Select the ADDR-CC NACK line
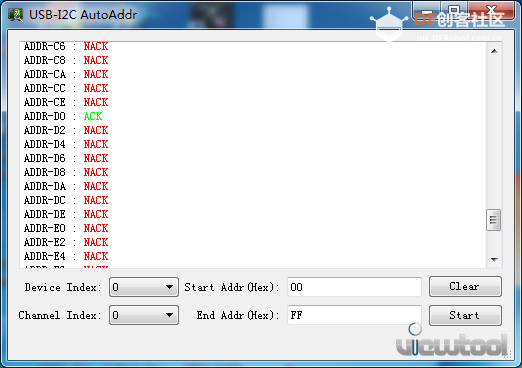This screenshot has height=368, width=522. pos(66,88)
